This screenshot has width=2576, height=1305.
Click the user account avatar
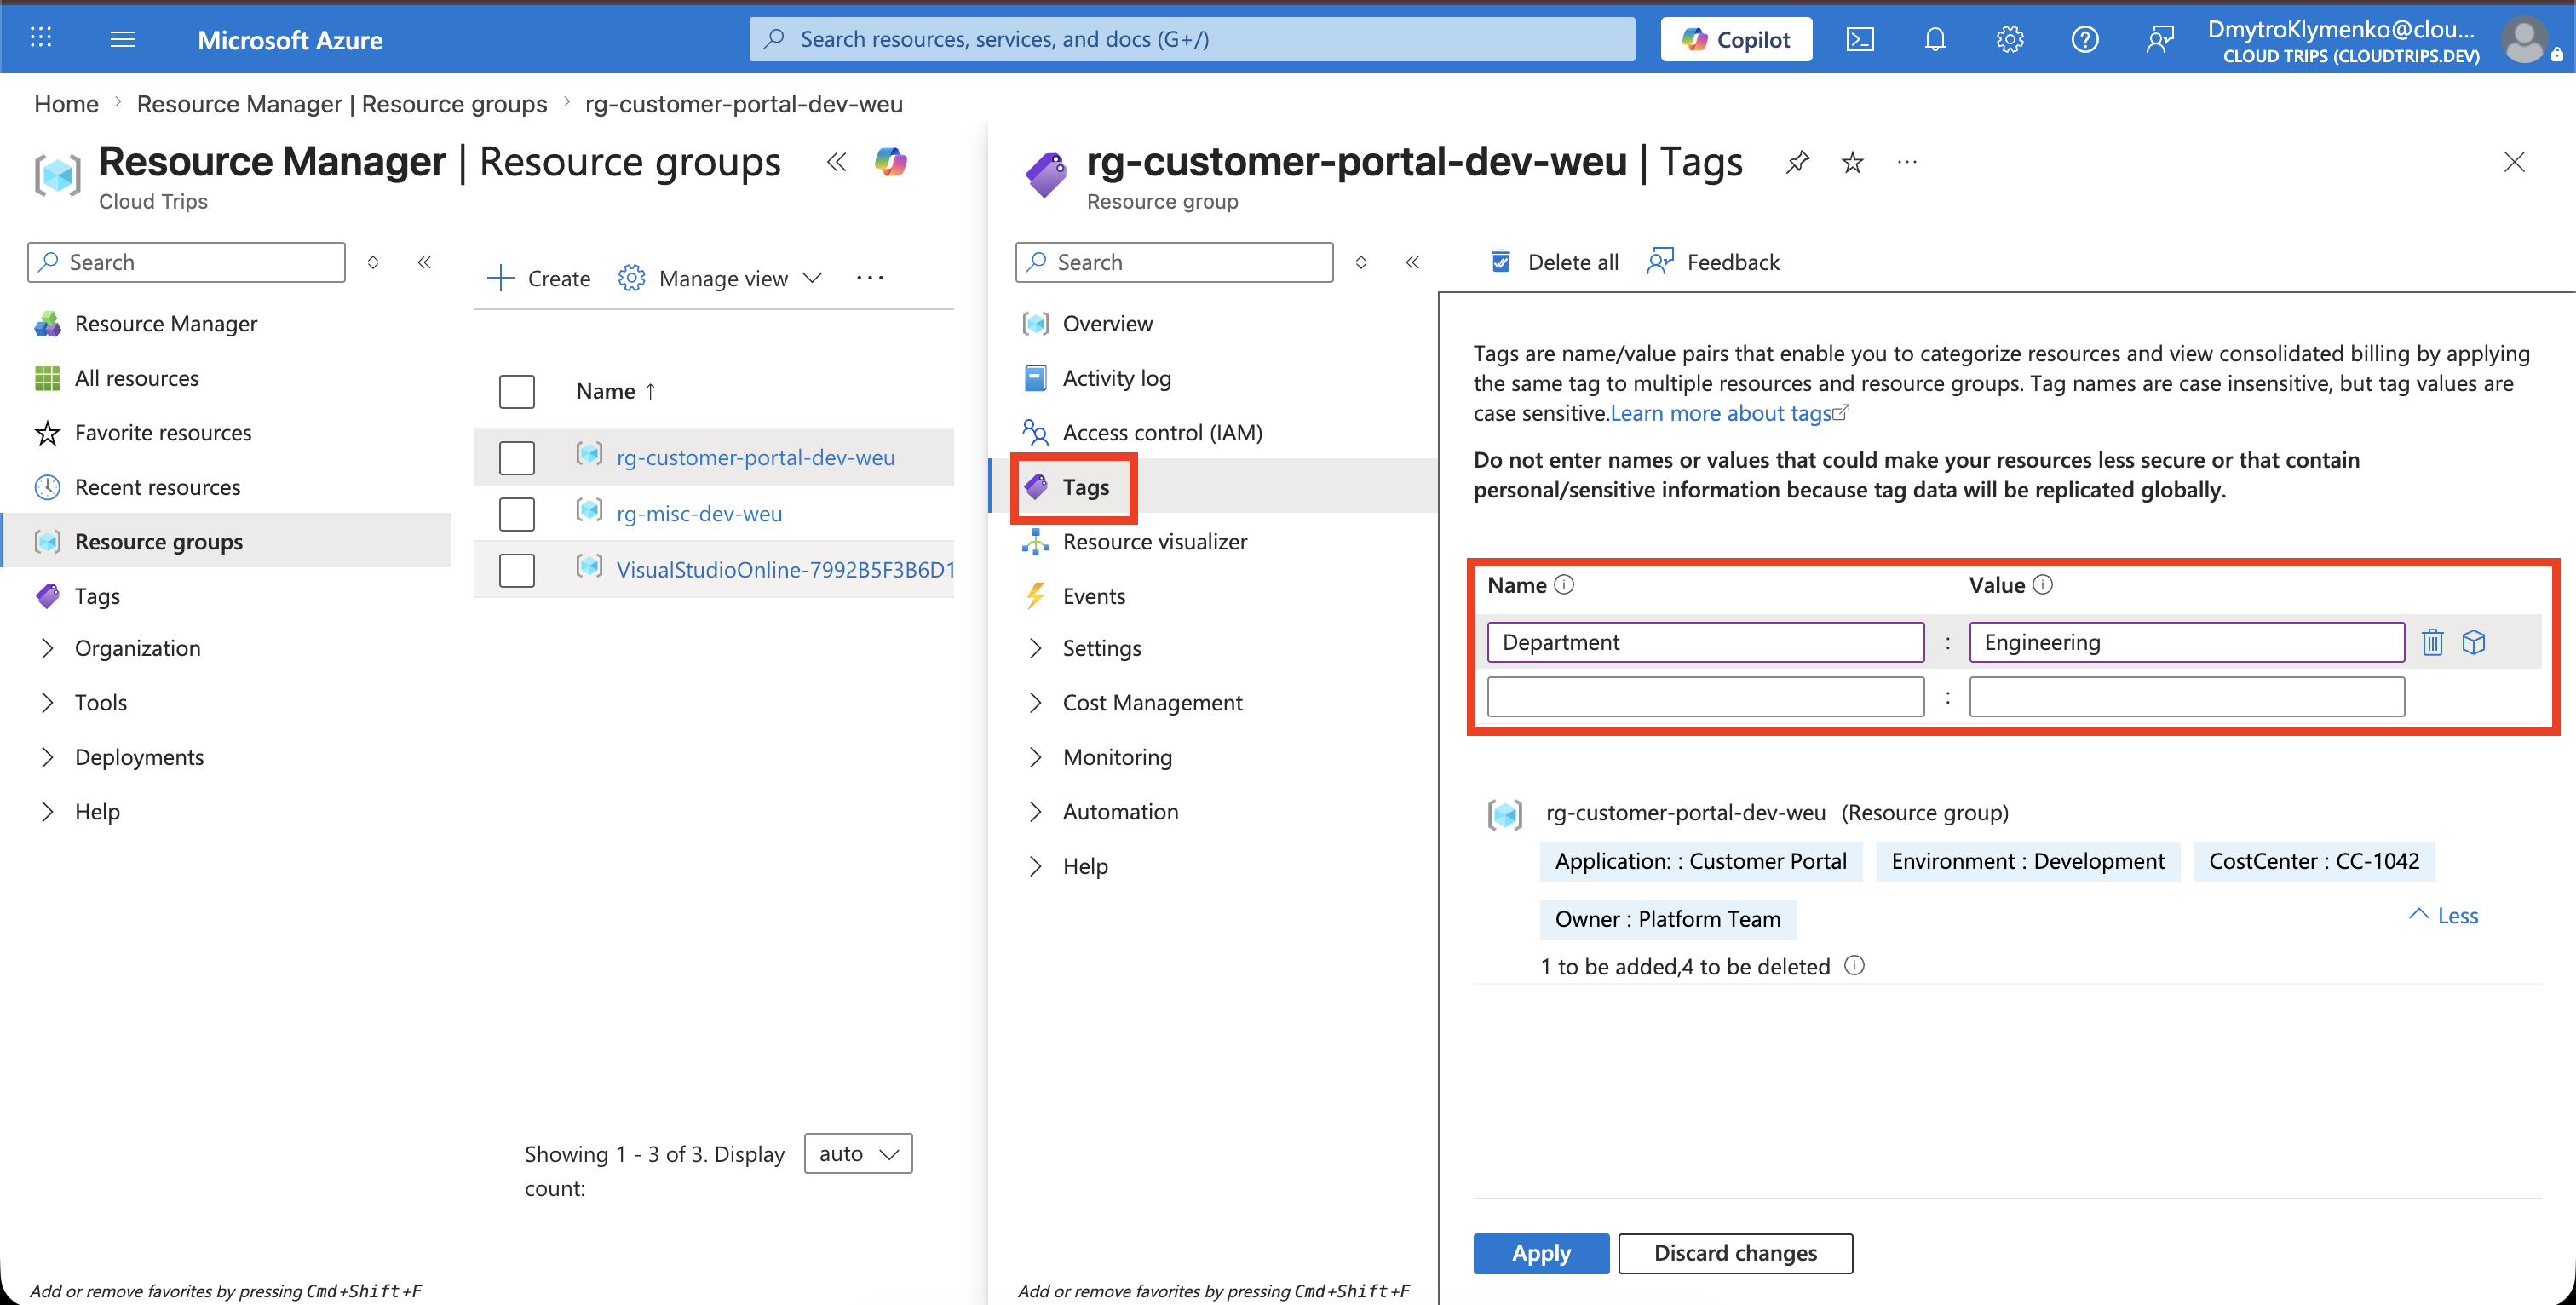click(2525, 41)
